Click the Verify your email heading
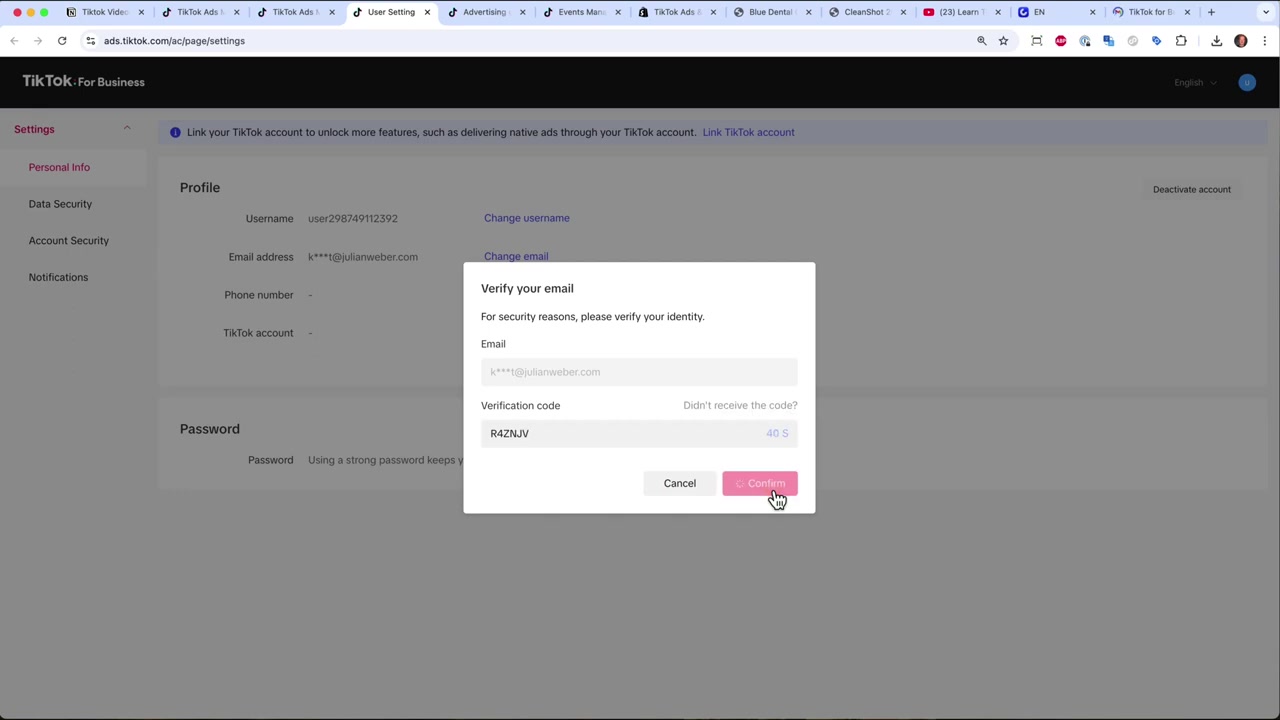This screenshot has width=1280, height=720. (x=527, y=288)
